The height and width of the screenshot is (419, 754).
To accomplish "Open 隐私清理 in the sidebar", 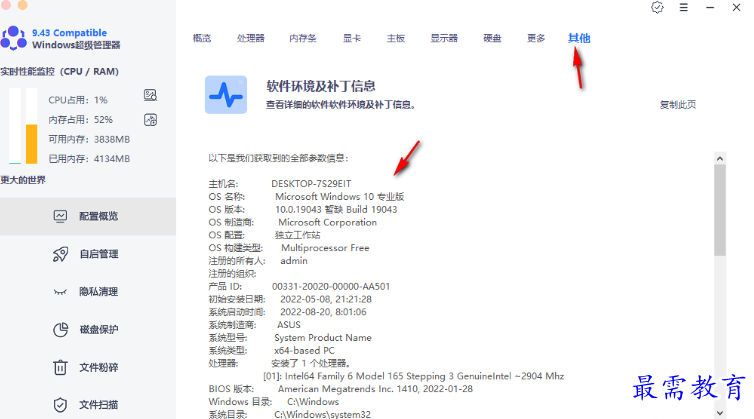I will coord(88,292).
